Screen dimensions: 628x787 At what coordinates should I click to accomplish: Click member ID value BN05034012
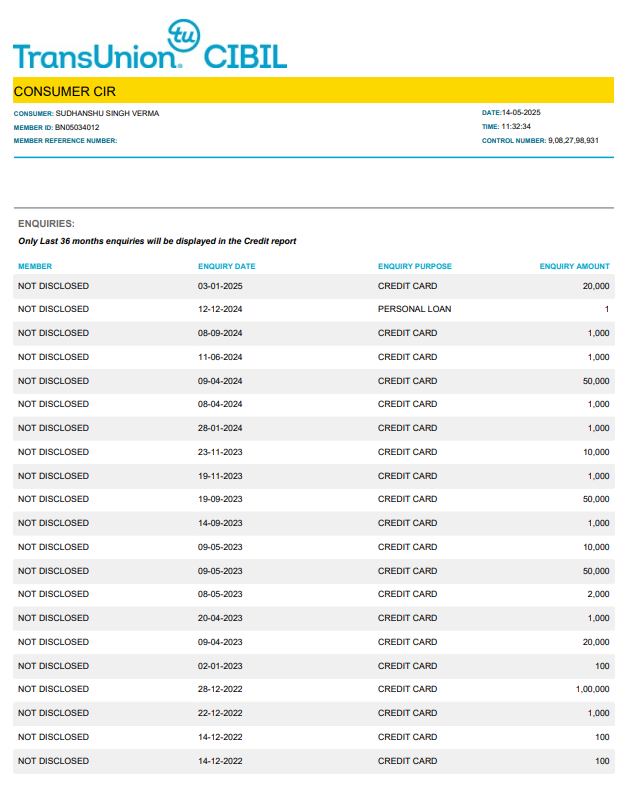pos(77,127)
